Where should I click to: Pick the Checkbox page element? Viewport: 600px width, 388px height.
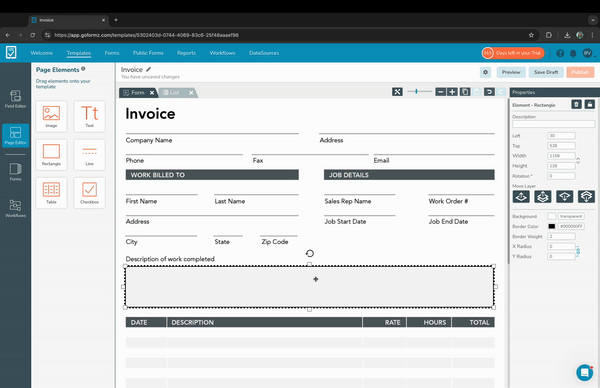click(90, 193)
